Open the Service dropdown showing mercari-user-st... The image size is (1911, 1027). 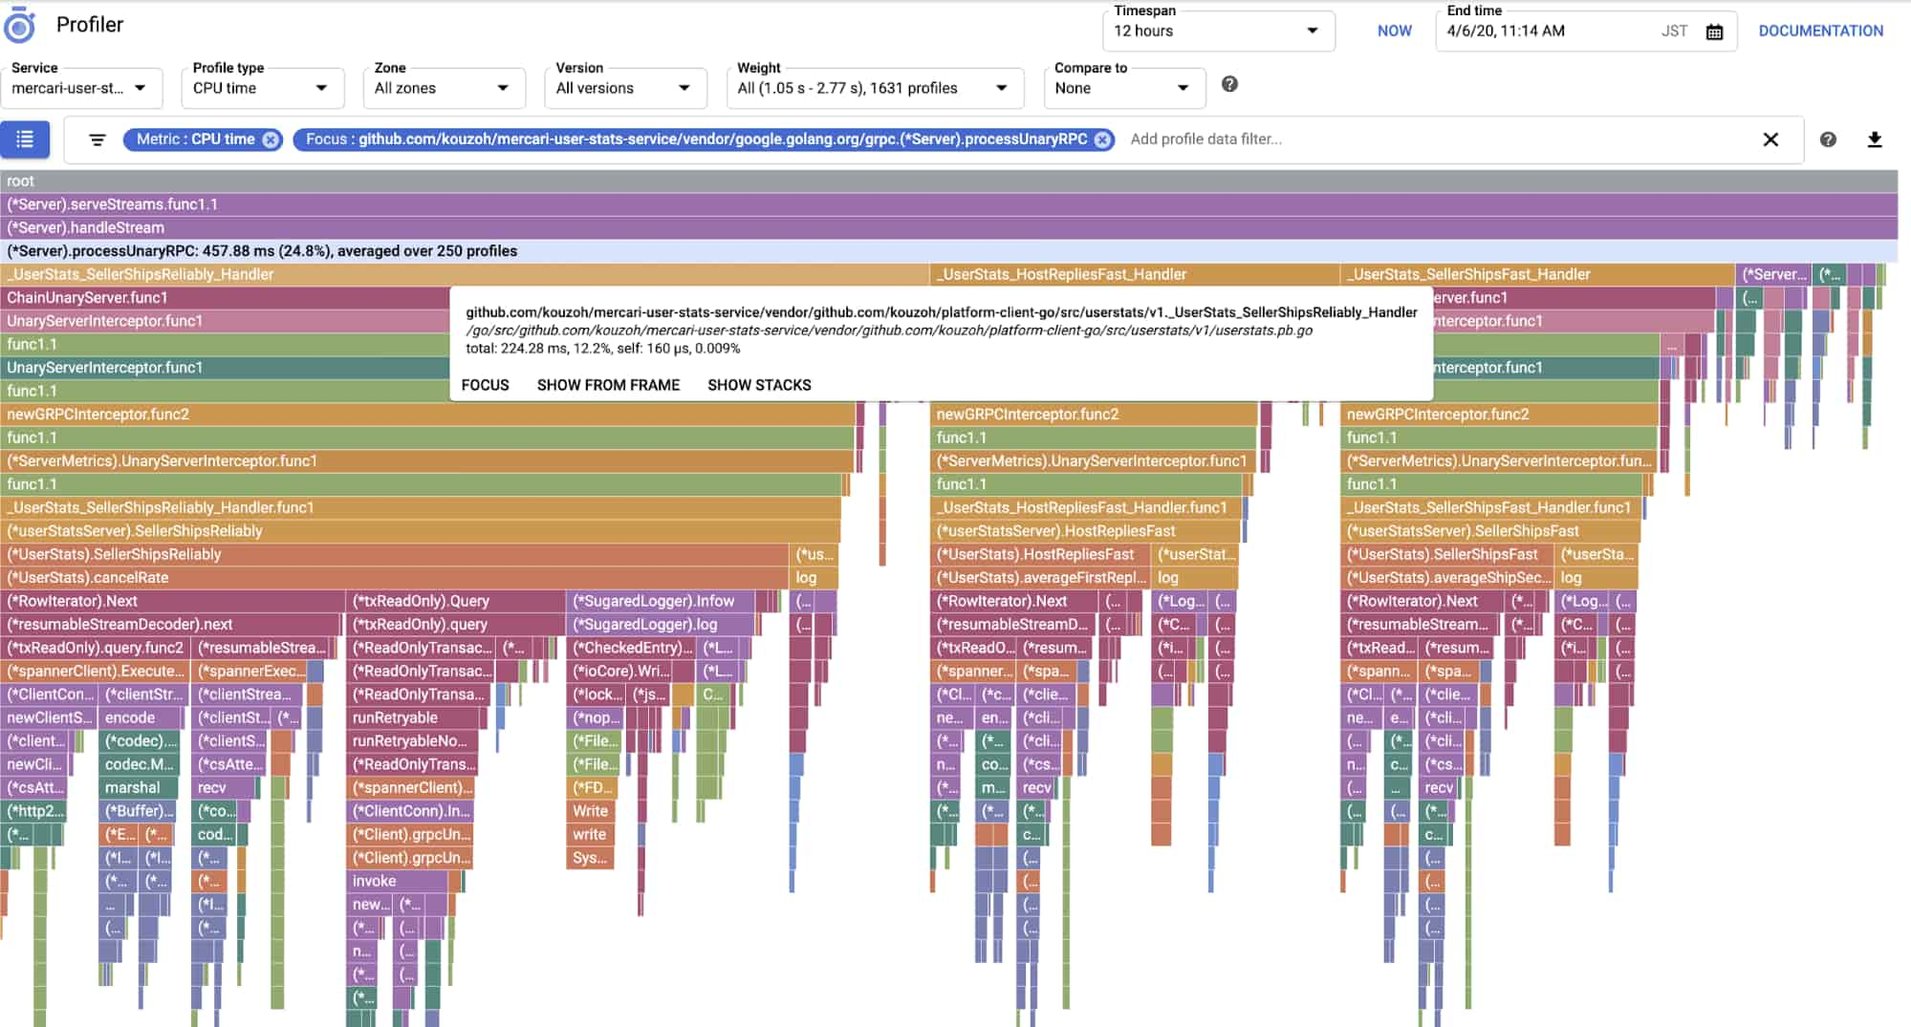pyautogui.click(x=142, y=88)
